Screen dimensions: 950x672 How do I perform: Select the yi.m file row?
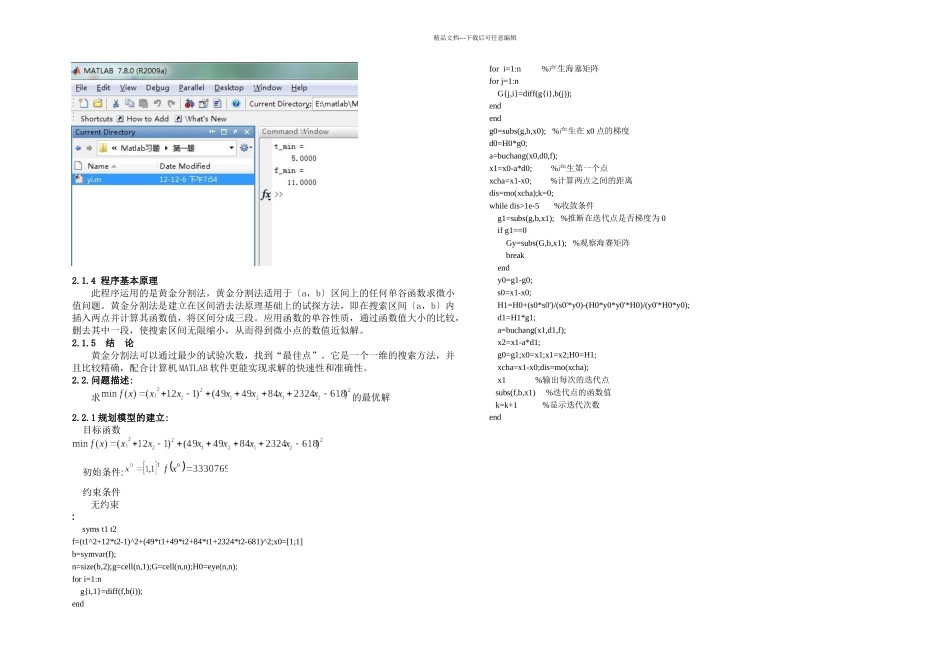coord(163,179)
